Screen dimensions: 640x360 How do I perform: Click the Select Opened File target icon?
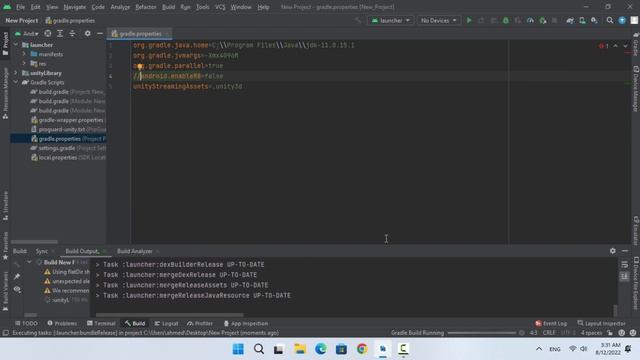[x=48, y=33]
